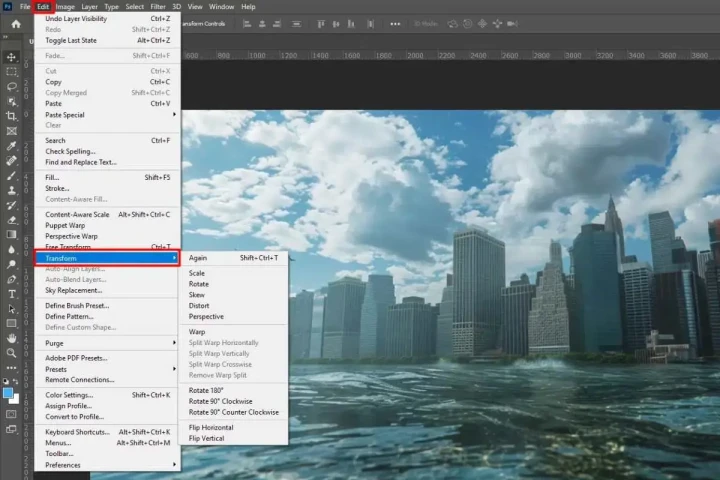720x480 pixels.
Task: Select the Lasso tool
Action: click(11, 86)
